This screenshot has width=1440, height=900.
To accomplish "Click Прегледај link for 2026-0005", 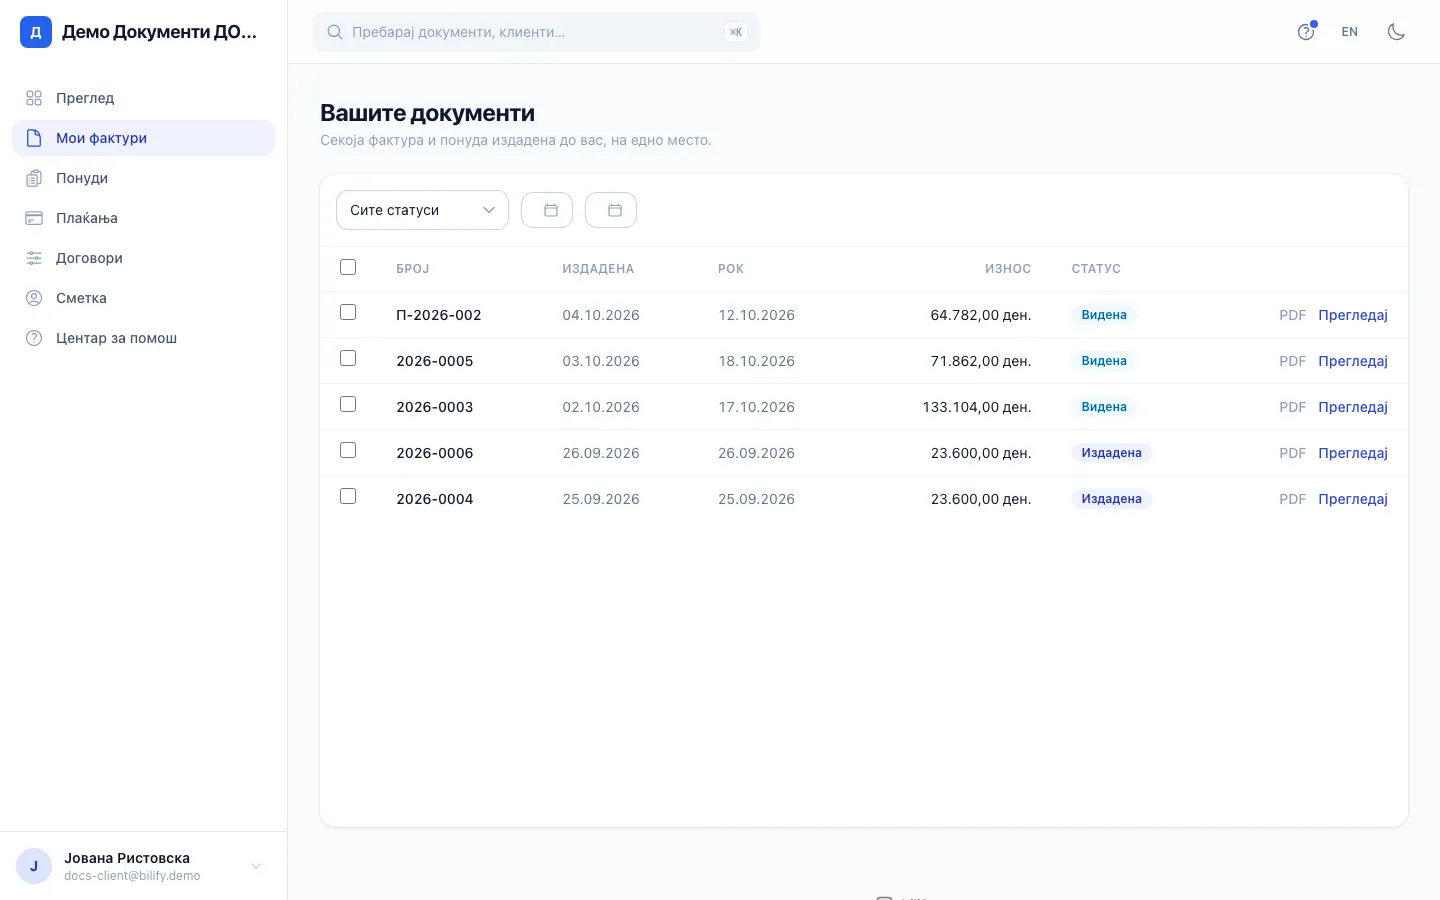I will pos(1353,361).
